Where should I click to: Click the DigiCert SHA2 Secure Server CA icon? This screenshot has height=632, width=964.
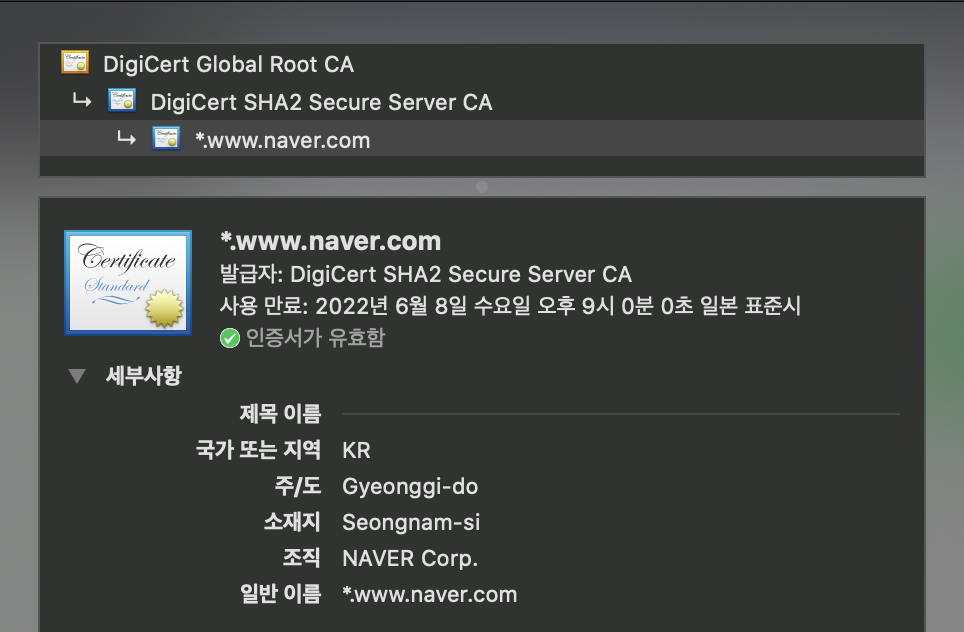[x=122, y=100]
